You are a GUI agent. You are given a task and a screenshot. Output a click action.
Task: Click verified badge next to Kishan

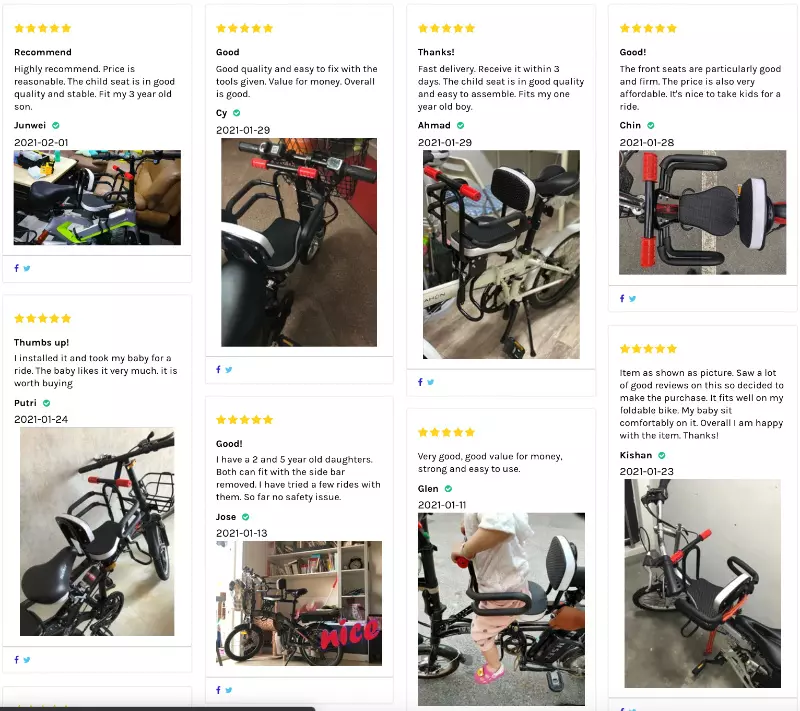(662, 455)
